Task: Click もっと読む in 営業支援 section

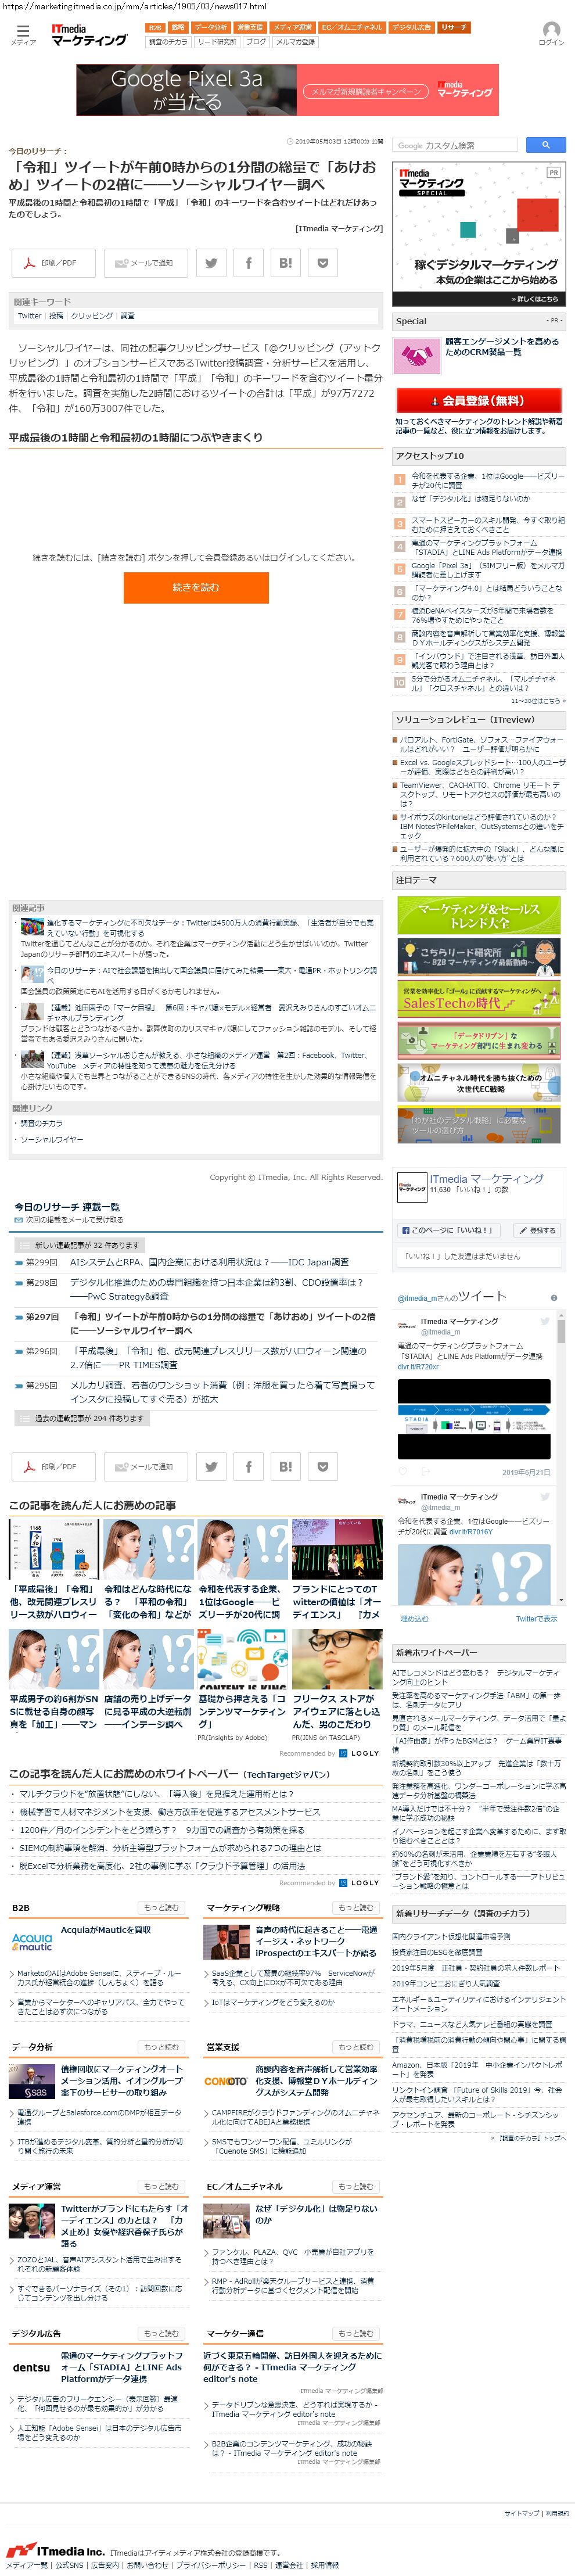Action: (x=355, y=2047)
